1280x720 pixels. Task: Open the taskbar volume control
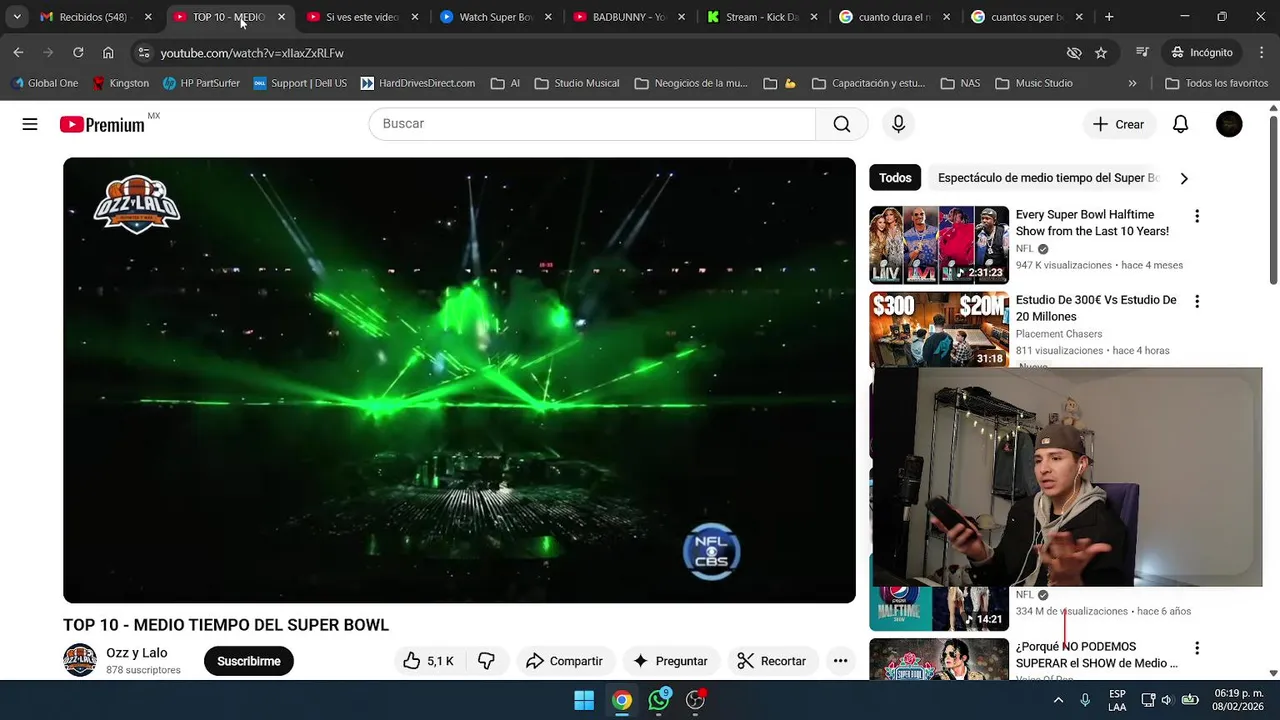click(x=1166, y=700)
